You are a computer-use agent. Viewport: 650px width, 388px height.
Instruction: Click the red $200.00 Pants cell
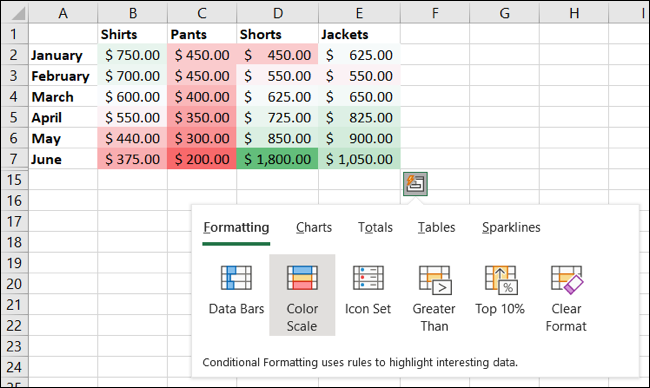pyautogui.click(x=202, y=159)
